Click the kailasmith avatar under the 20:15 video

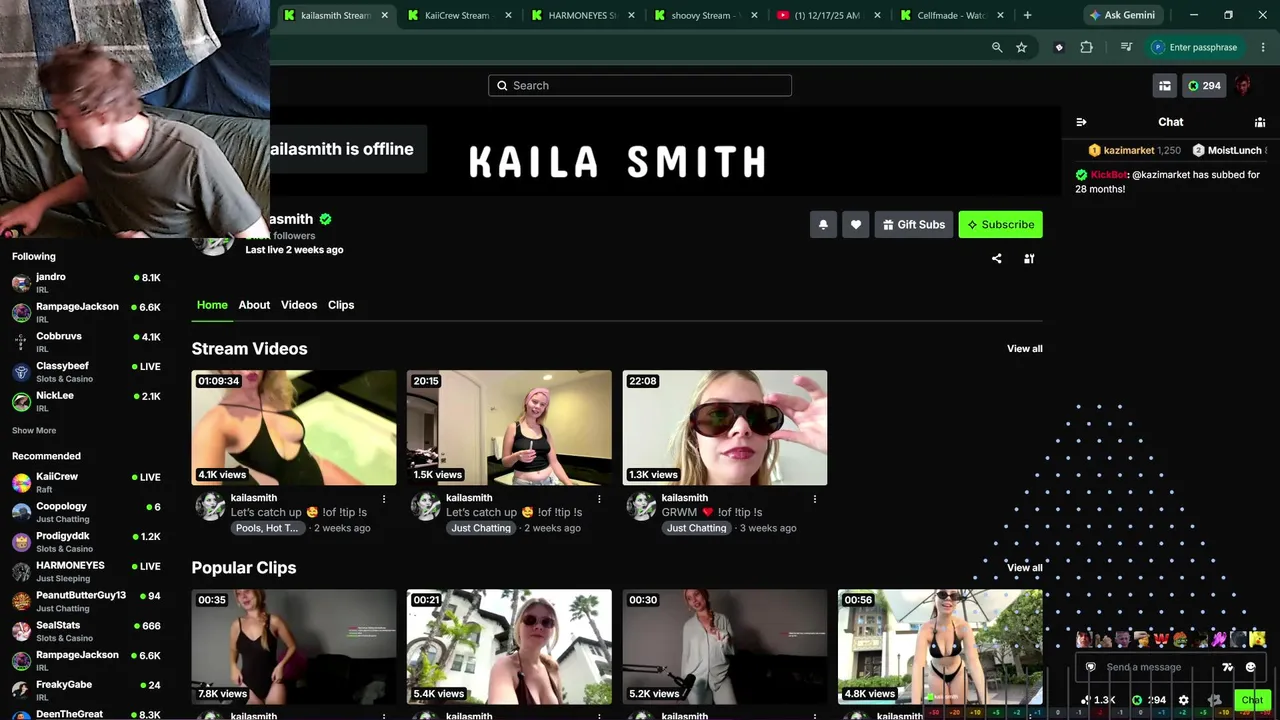pos(425,506)
